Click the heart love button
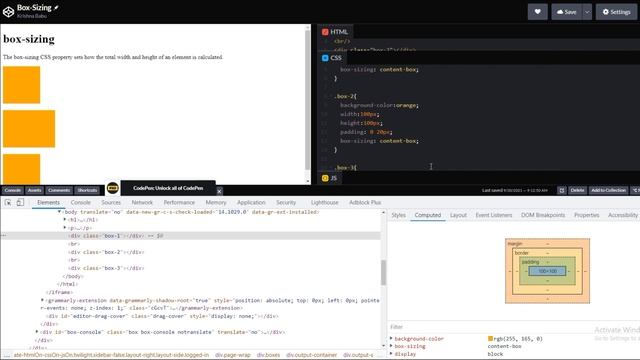 pyautogui.click(x=538, y=12)
